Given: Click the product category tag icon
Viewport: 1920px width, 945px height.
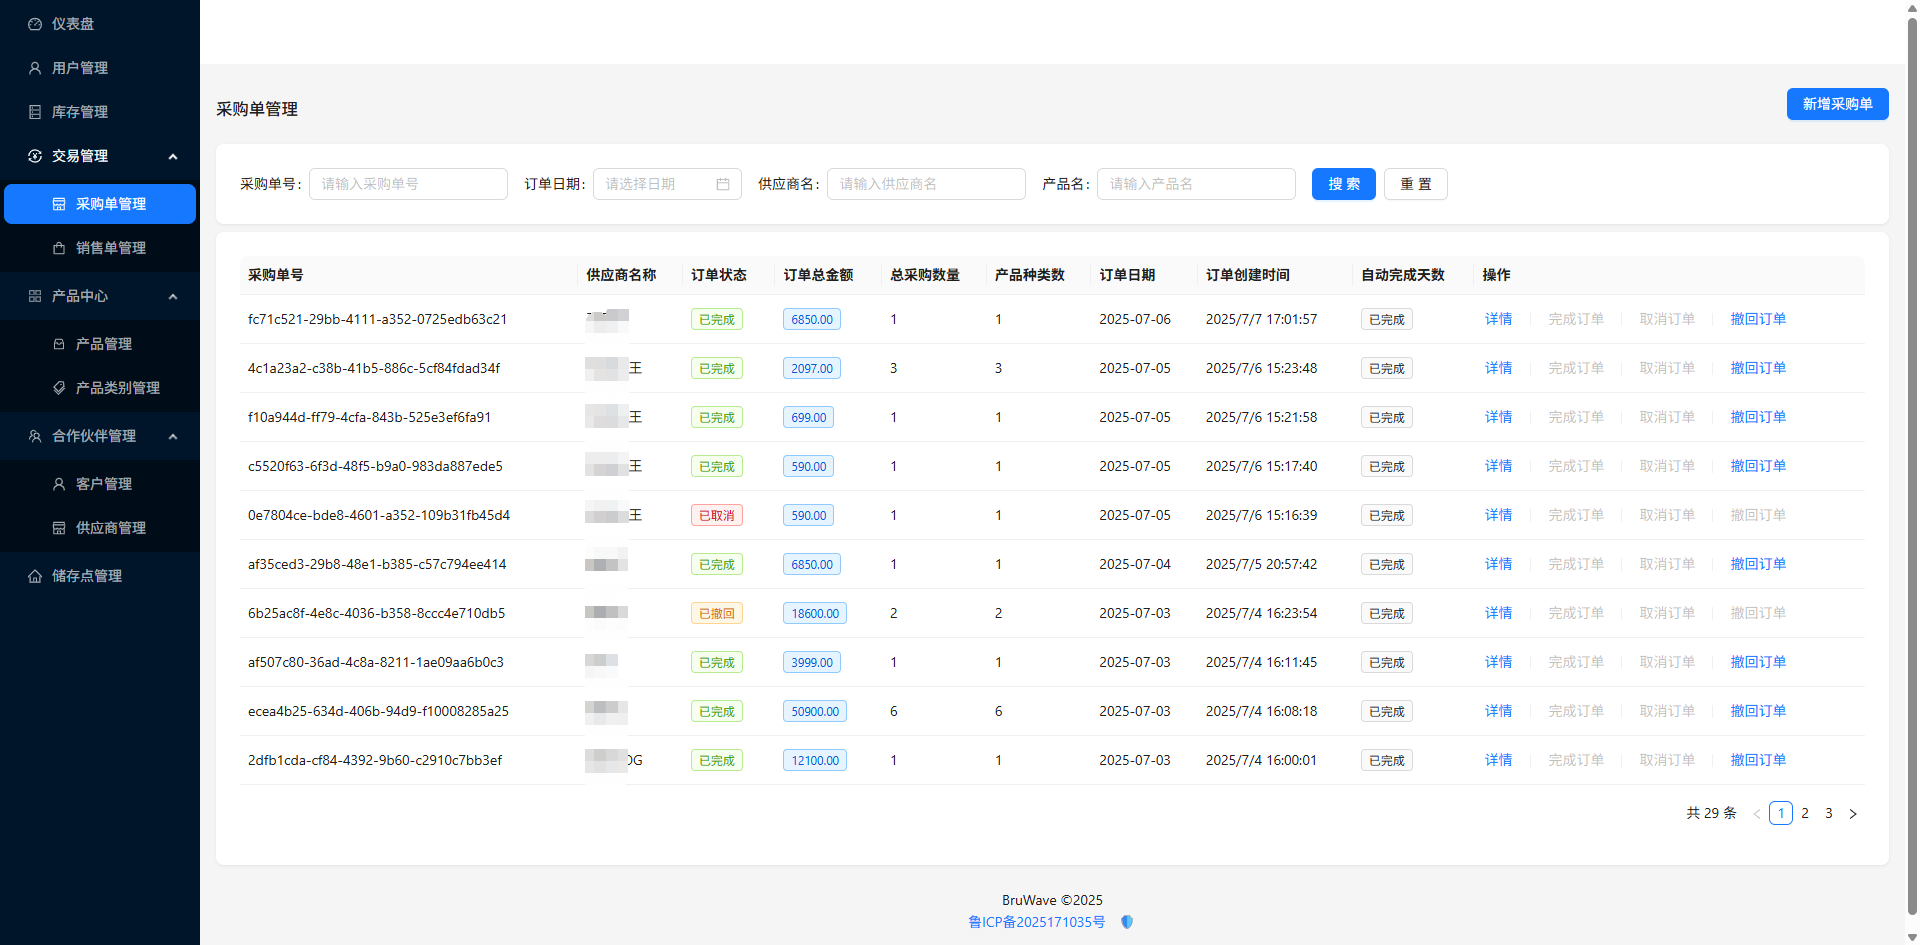Looking at the screenshot, I should [x=59, y=388].
